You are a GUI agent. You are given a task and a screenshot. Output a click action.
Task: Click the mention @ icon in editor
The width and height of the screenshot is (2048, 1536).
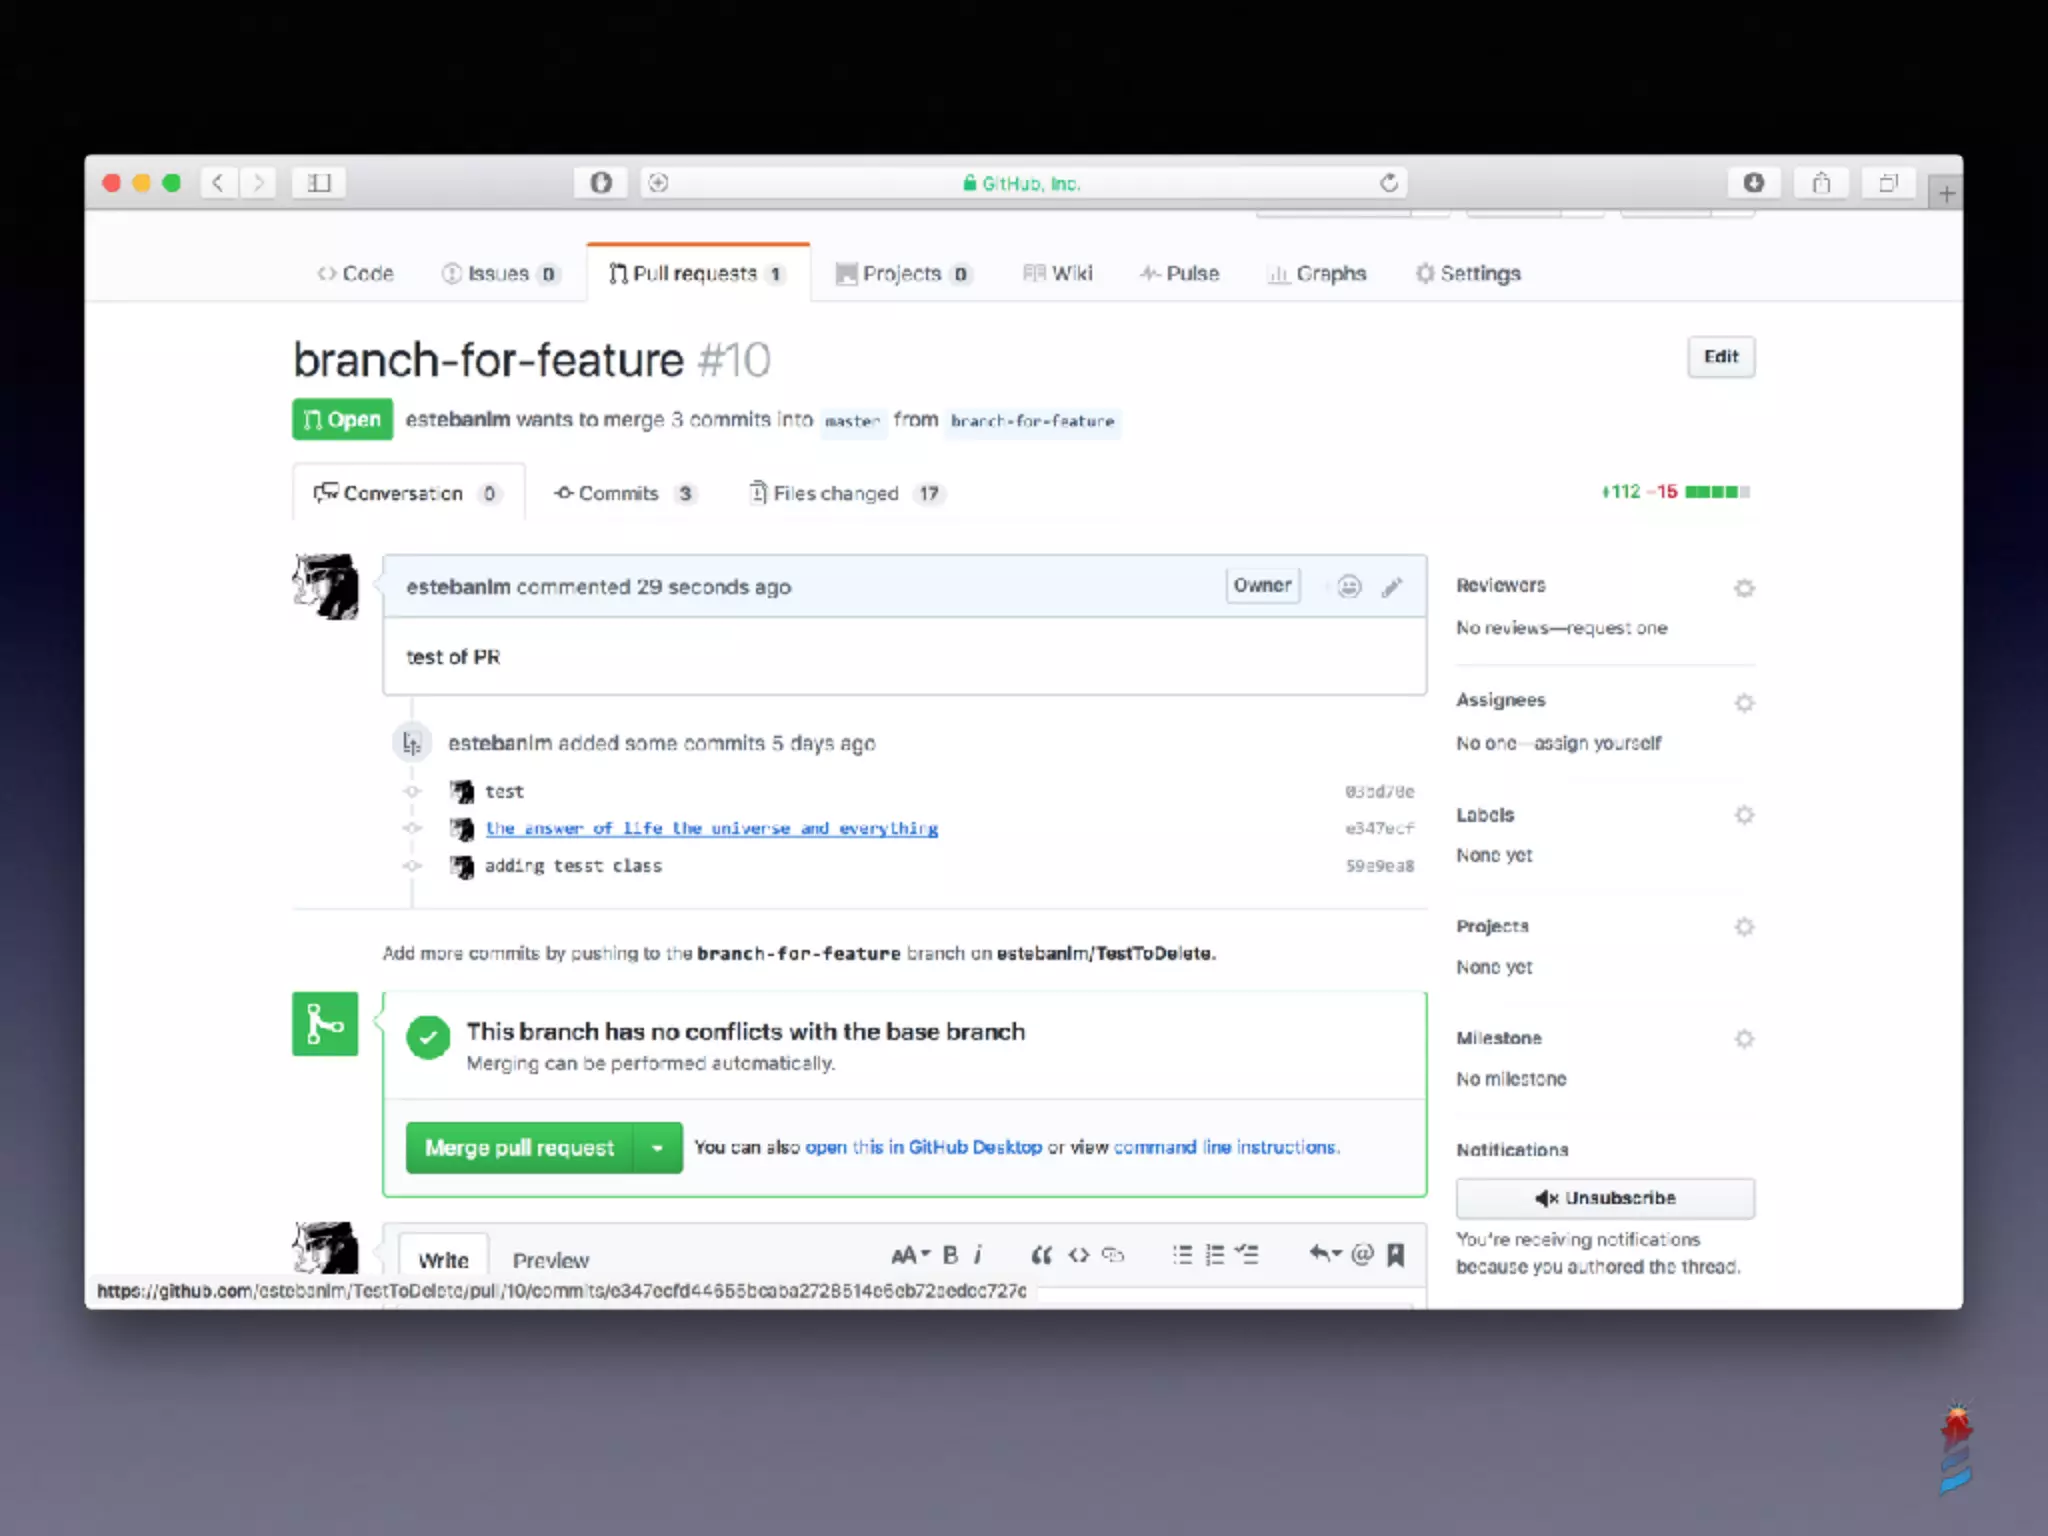[x=1361, y=1255]
